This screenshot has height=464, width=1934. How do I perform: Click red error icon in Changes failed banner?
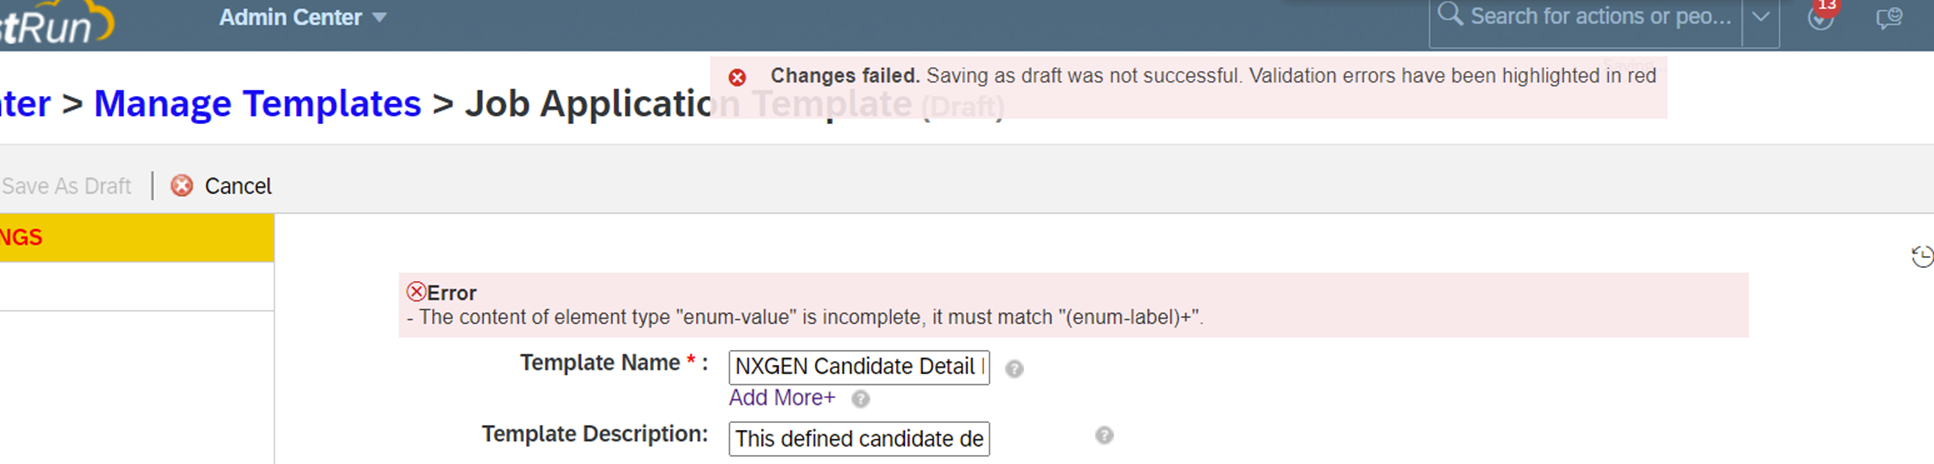(x=737, y=77)
